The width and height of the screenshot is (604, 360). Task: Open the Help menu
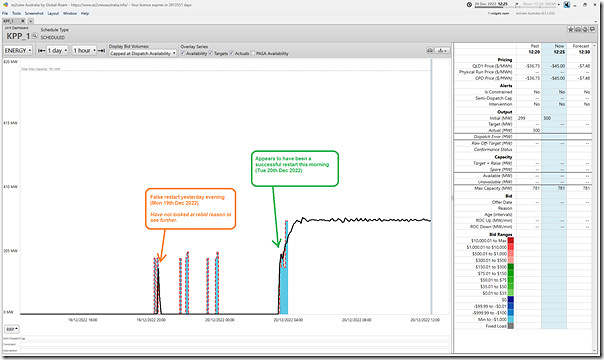pos(85,13)
